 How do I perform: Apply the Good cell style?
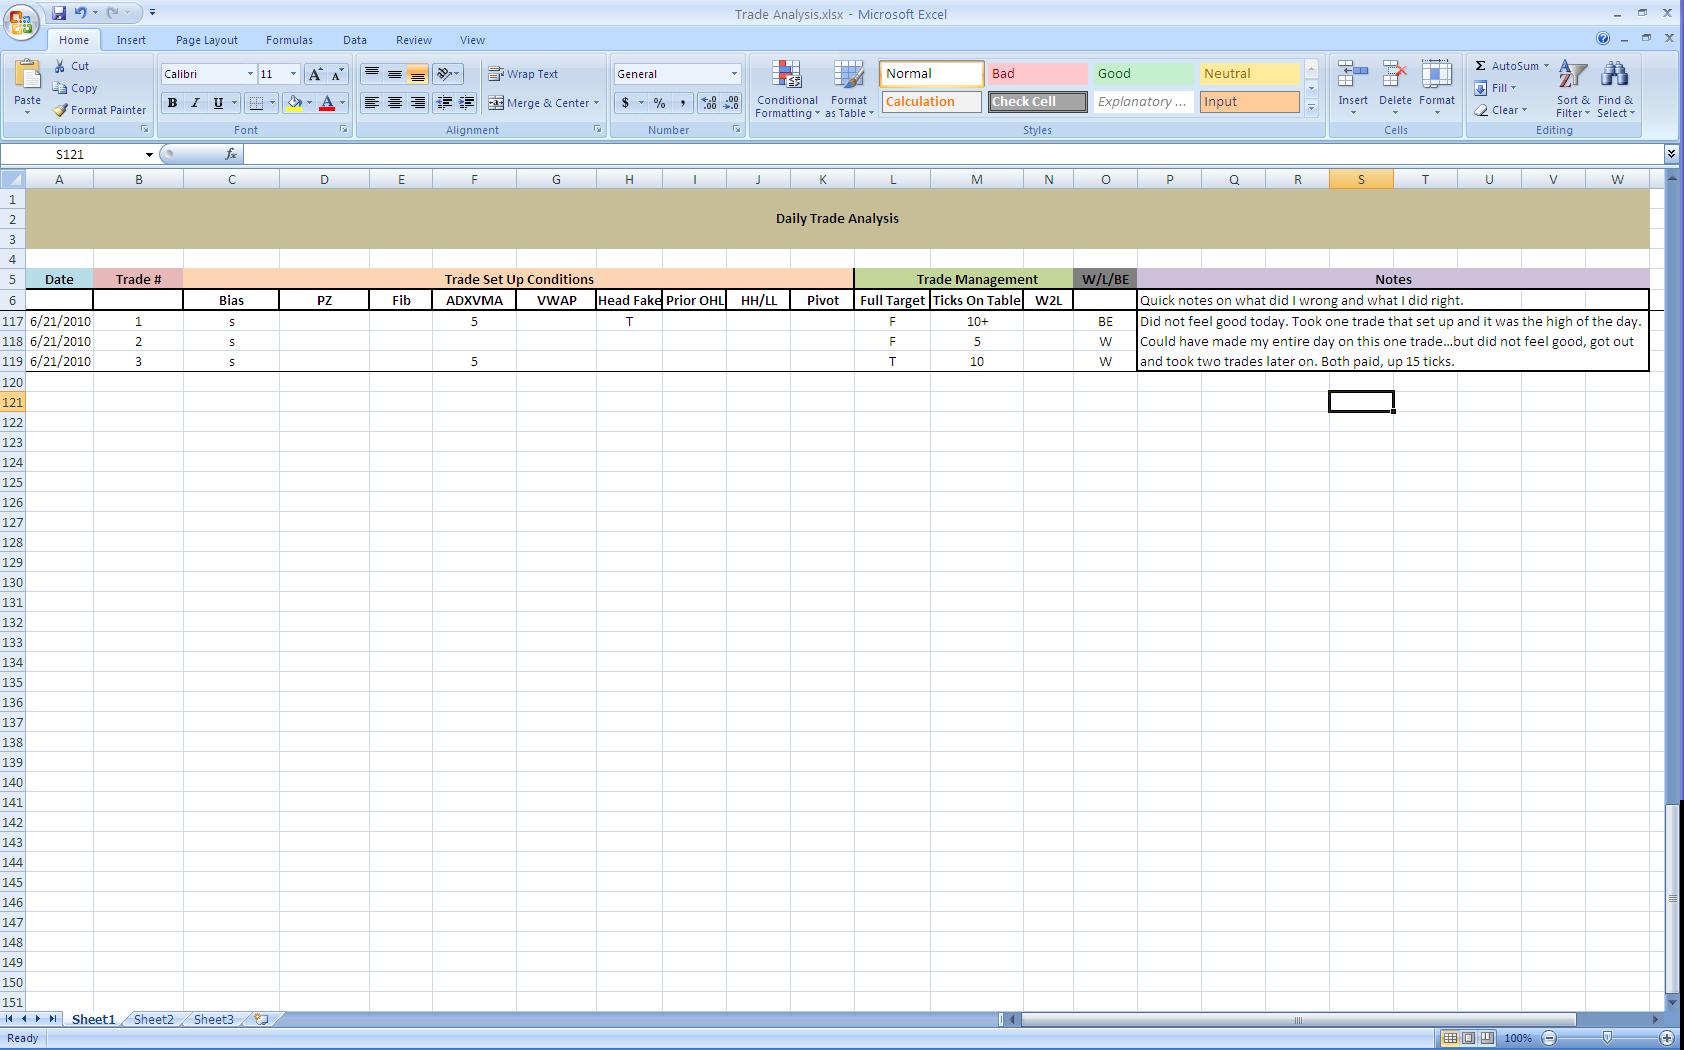pos(1144,74)
